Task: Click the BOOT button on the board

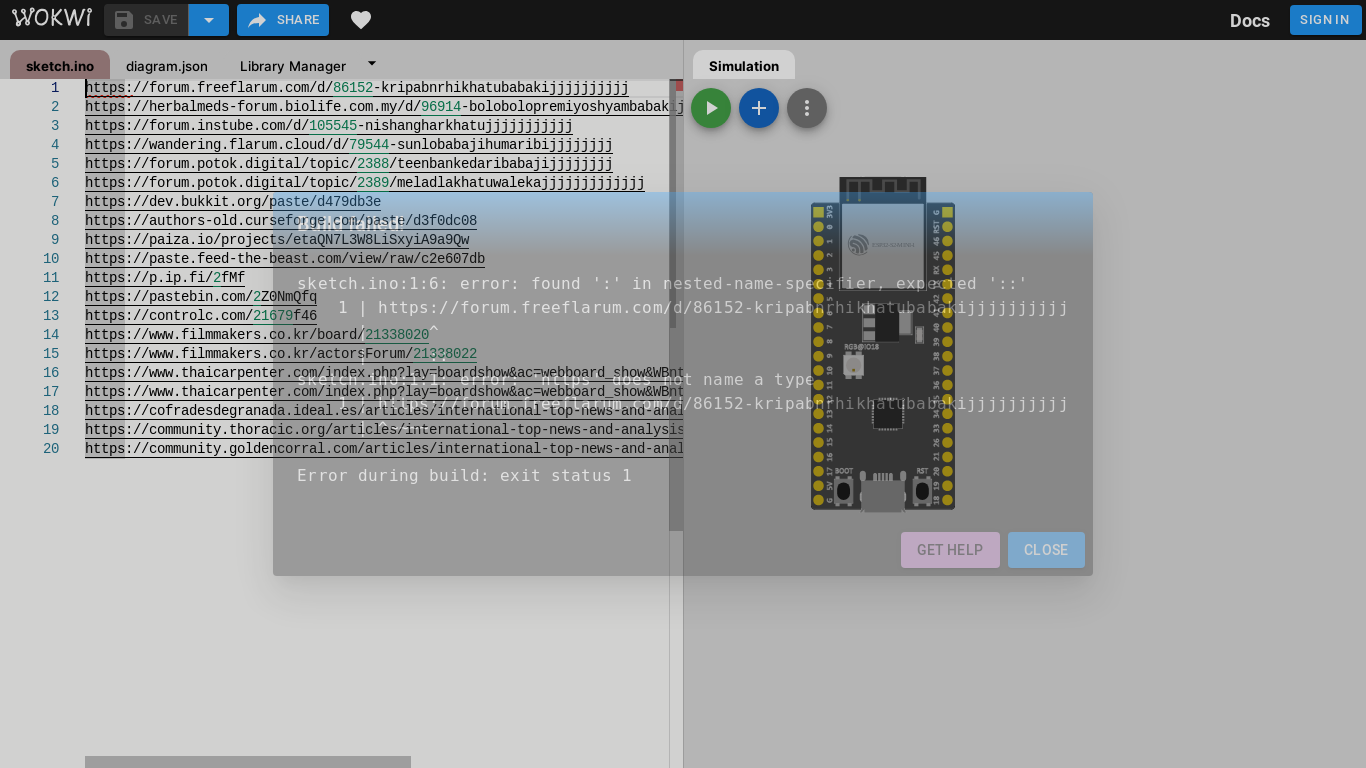Action: (x=843, y=491)
